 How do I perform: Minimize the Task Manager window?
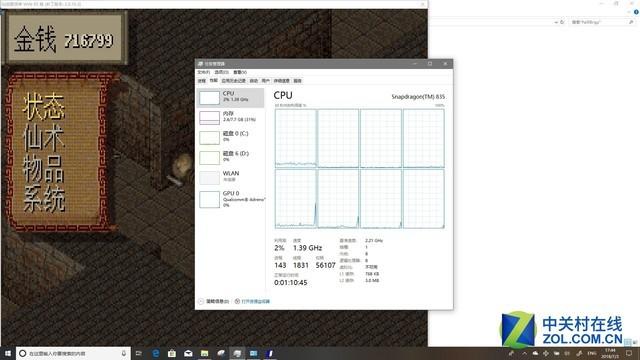coord(415,64)
